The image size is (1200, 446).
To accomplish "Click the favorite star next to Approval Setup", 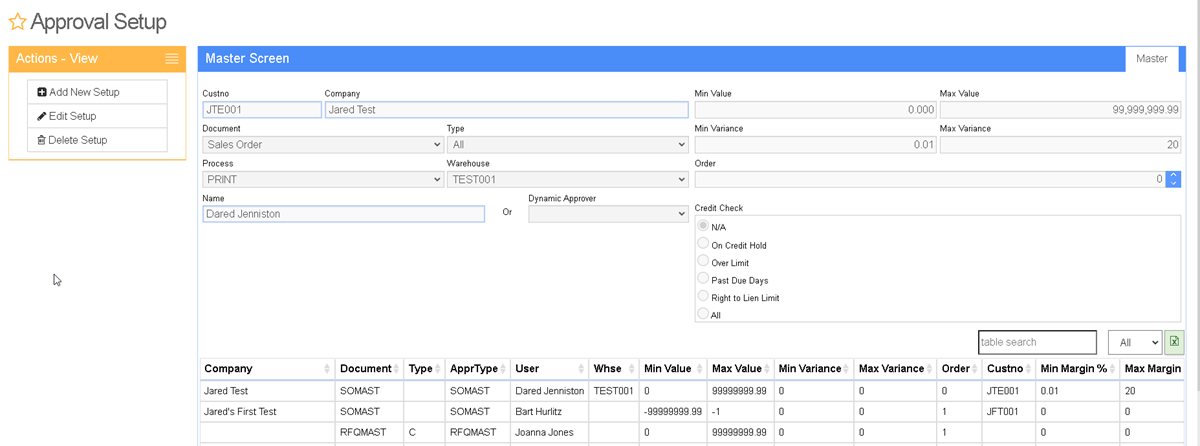I will click(x=17, y=21).
